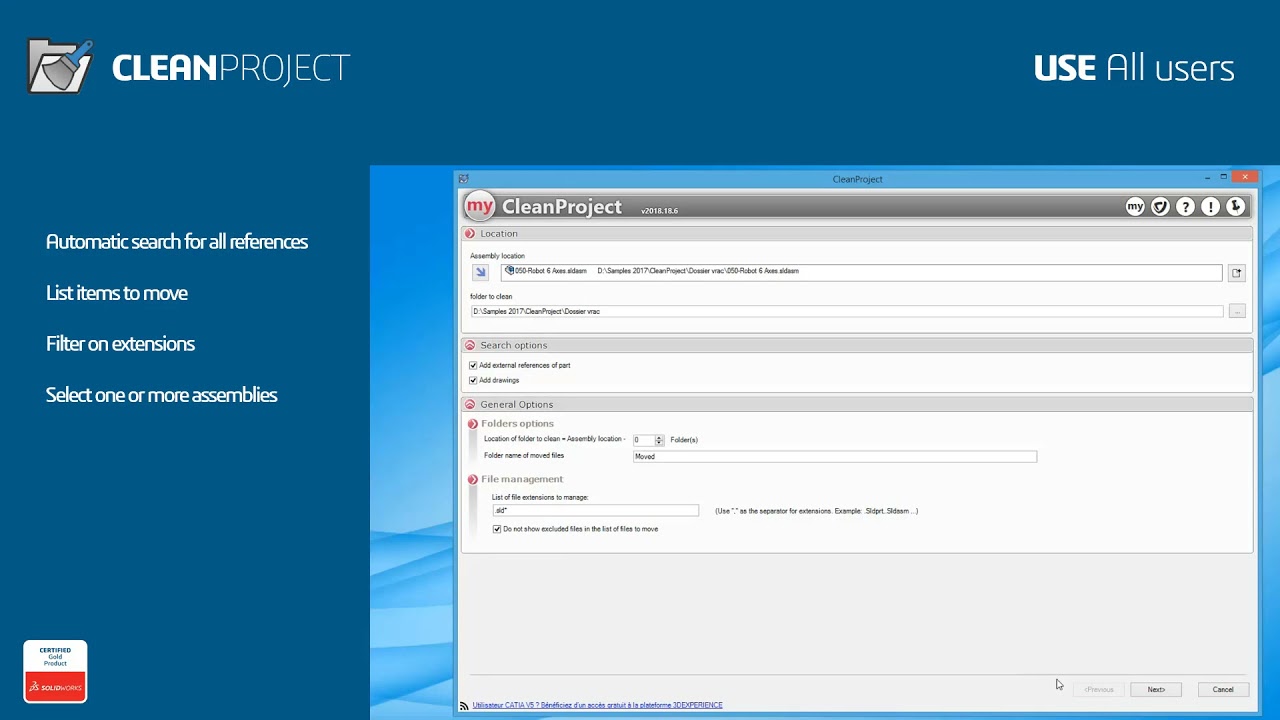Click the RSS feed icon at the dialog bottom
The height and width of the screenshot is (720, 1280).
pyautogui.click(x=464, y=705)
